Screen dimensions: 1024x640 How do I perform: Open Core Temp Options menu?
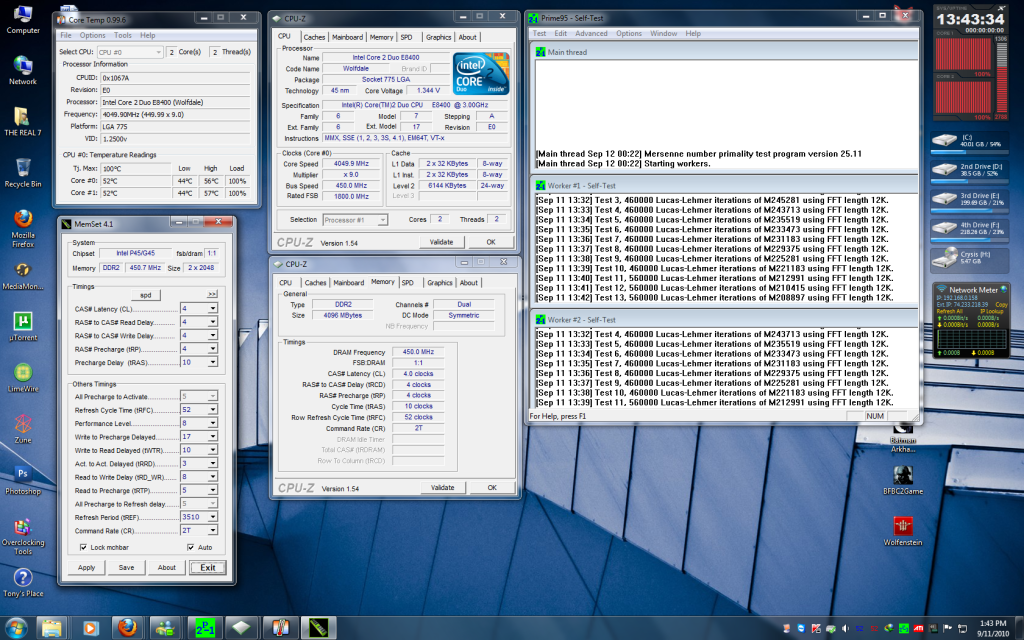coord(92,35)
